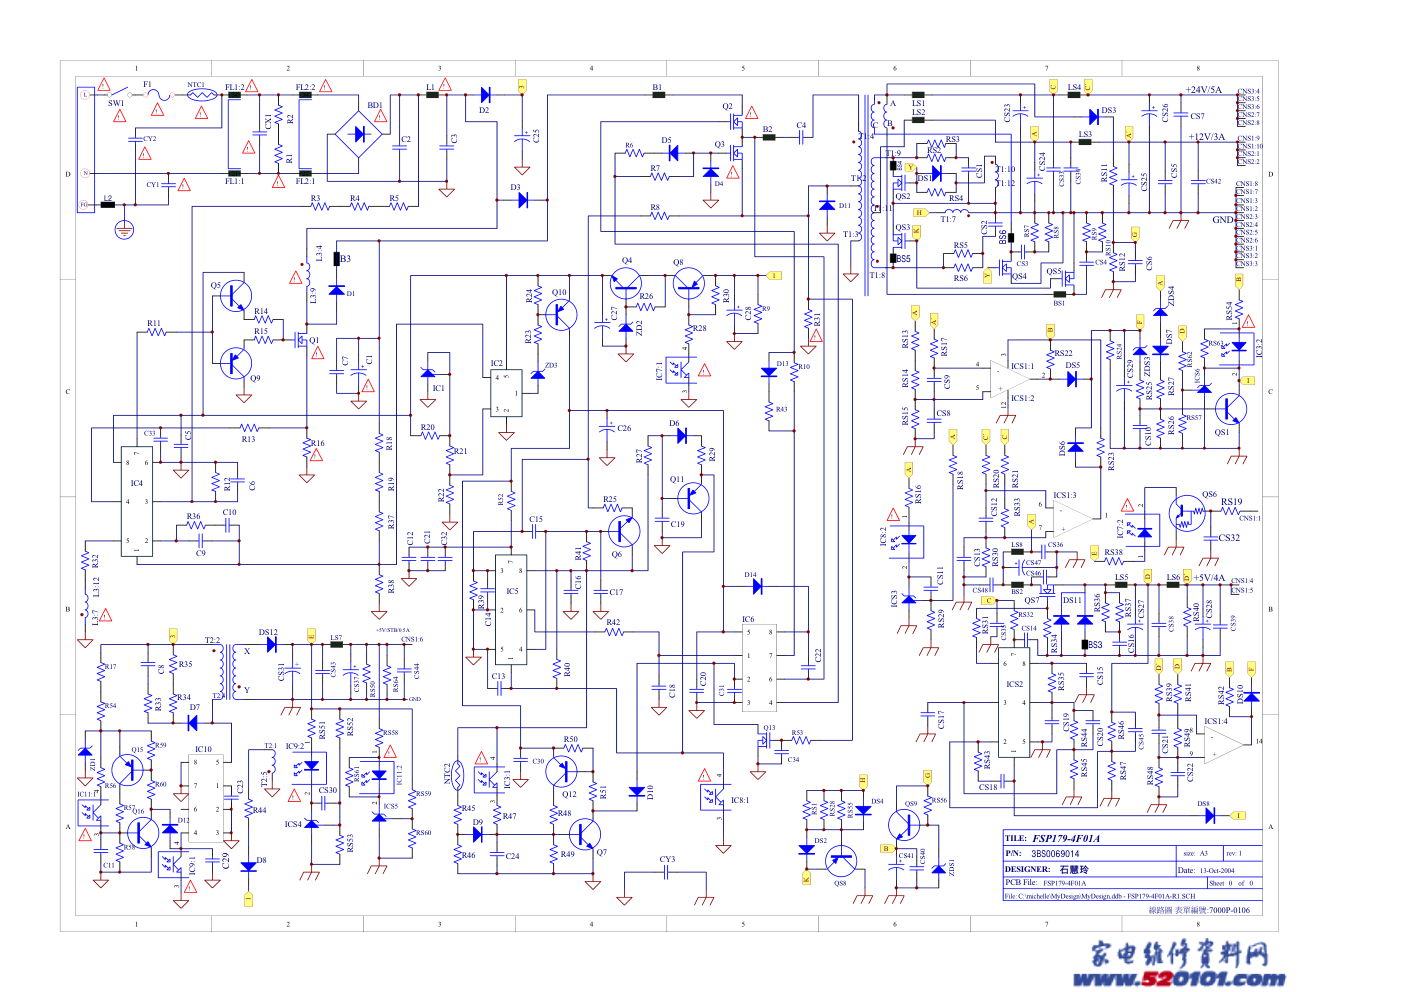Select the Q11 transistor symbol
This screenshot has height=992, width=1404.
click(x=692, y=498)
